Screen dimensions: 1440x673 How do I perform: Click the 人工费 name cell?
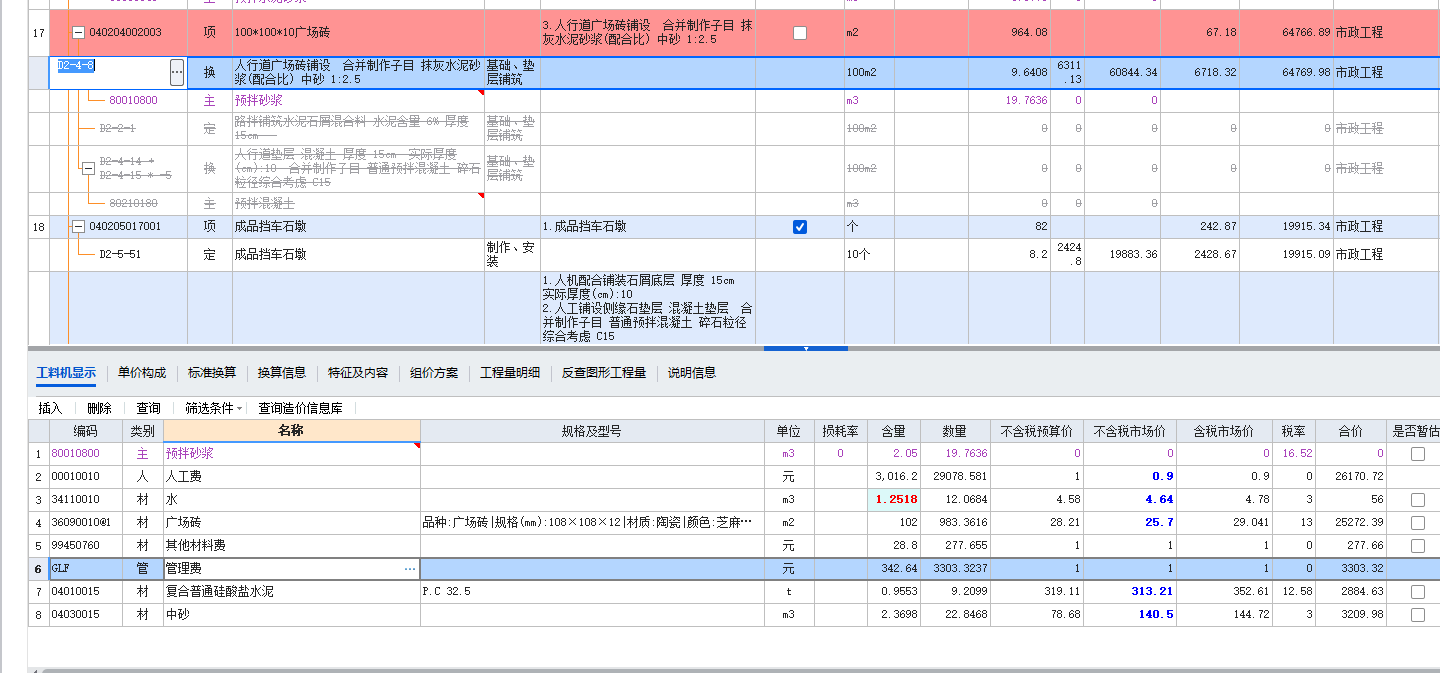click(x=291, y=477)
